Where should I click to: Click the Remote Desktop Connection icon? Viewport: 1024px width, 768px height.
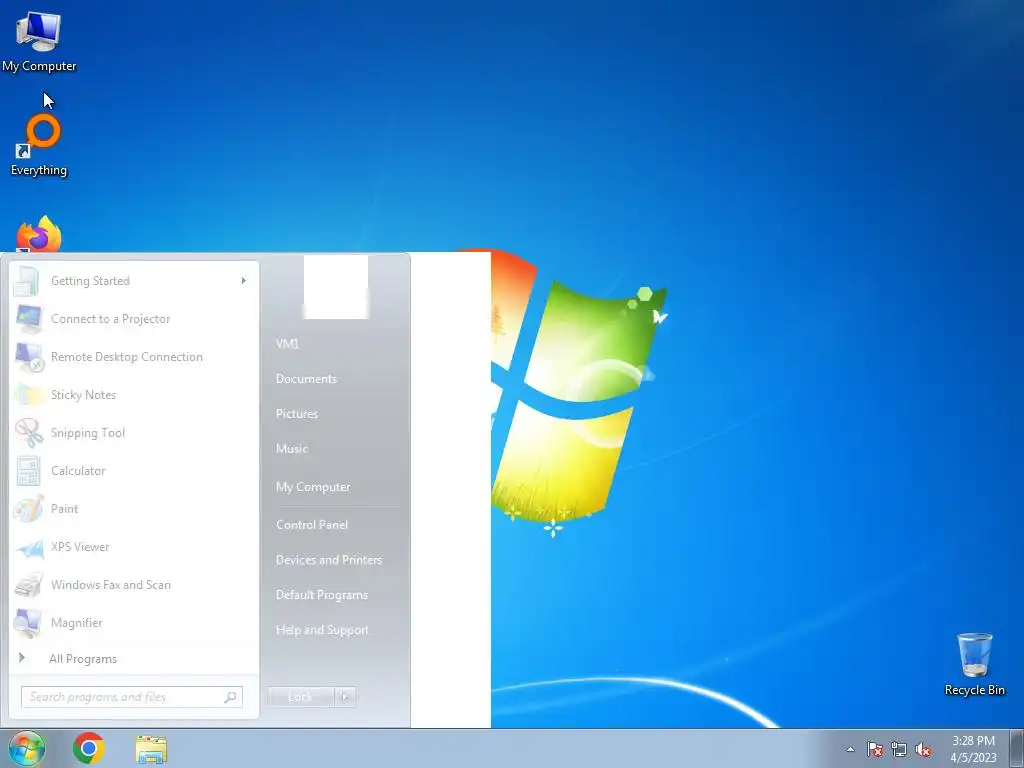tap(29, 357)
